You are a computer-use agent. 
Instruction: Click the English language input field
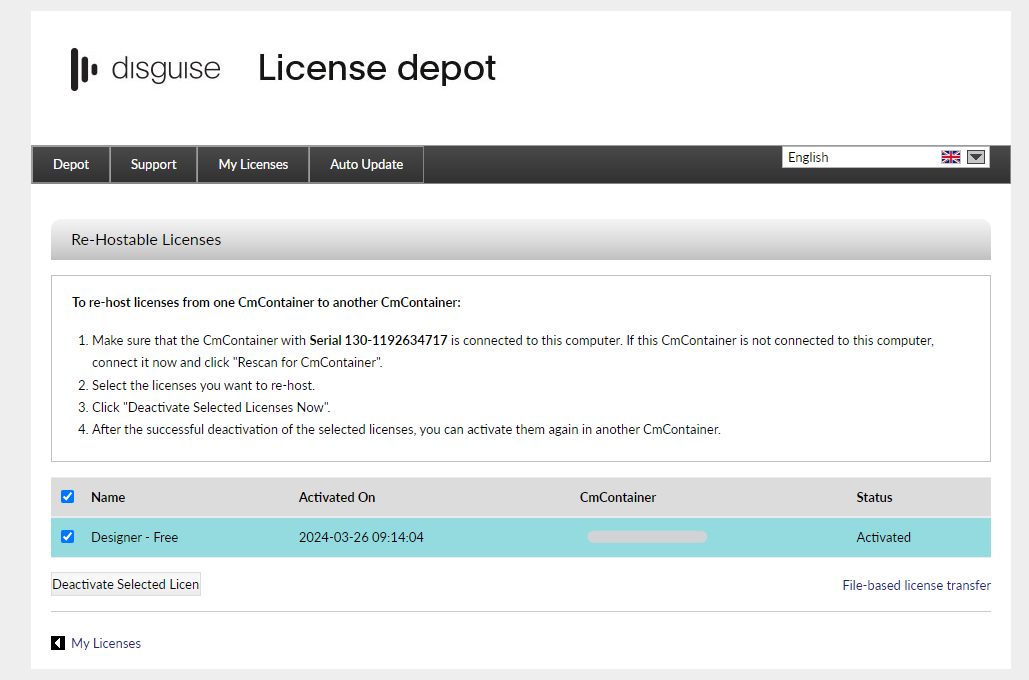(x=860, y=157)
